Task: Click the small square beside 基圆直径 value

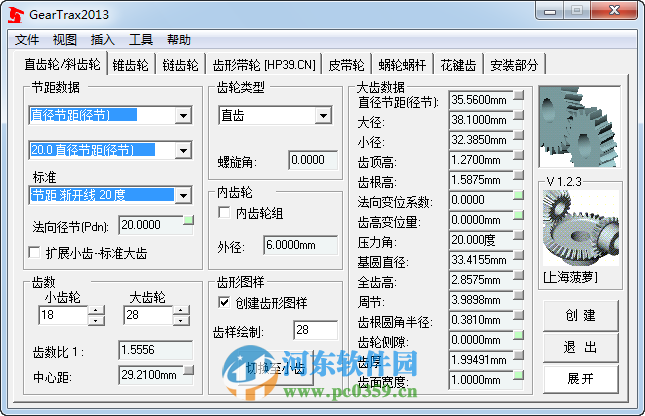Action: (519, 256)
